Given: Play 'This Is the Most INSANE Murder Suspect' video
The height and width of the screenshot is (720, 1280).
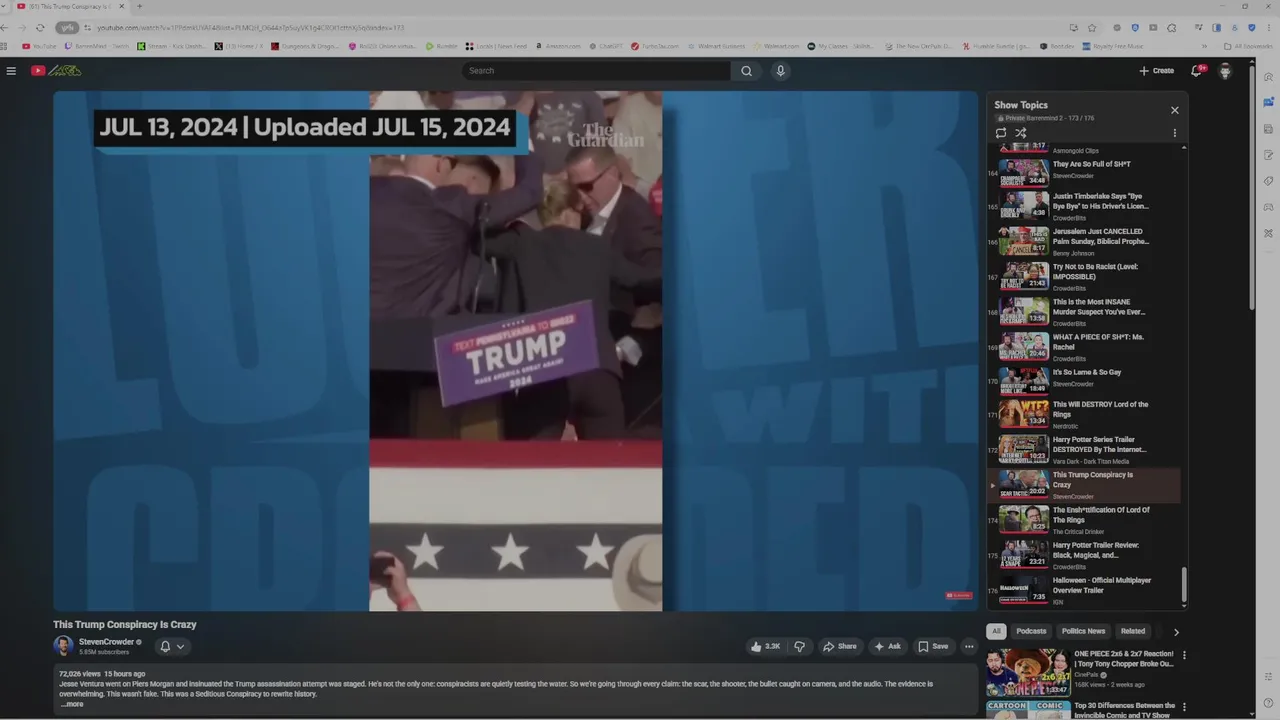Looking at the screenshot, I should [x=1084, y=311].
